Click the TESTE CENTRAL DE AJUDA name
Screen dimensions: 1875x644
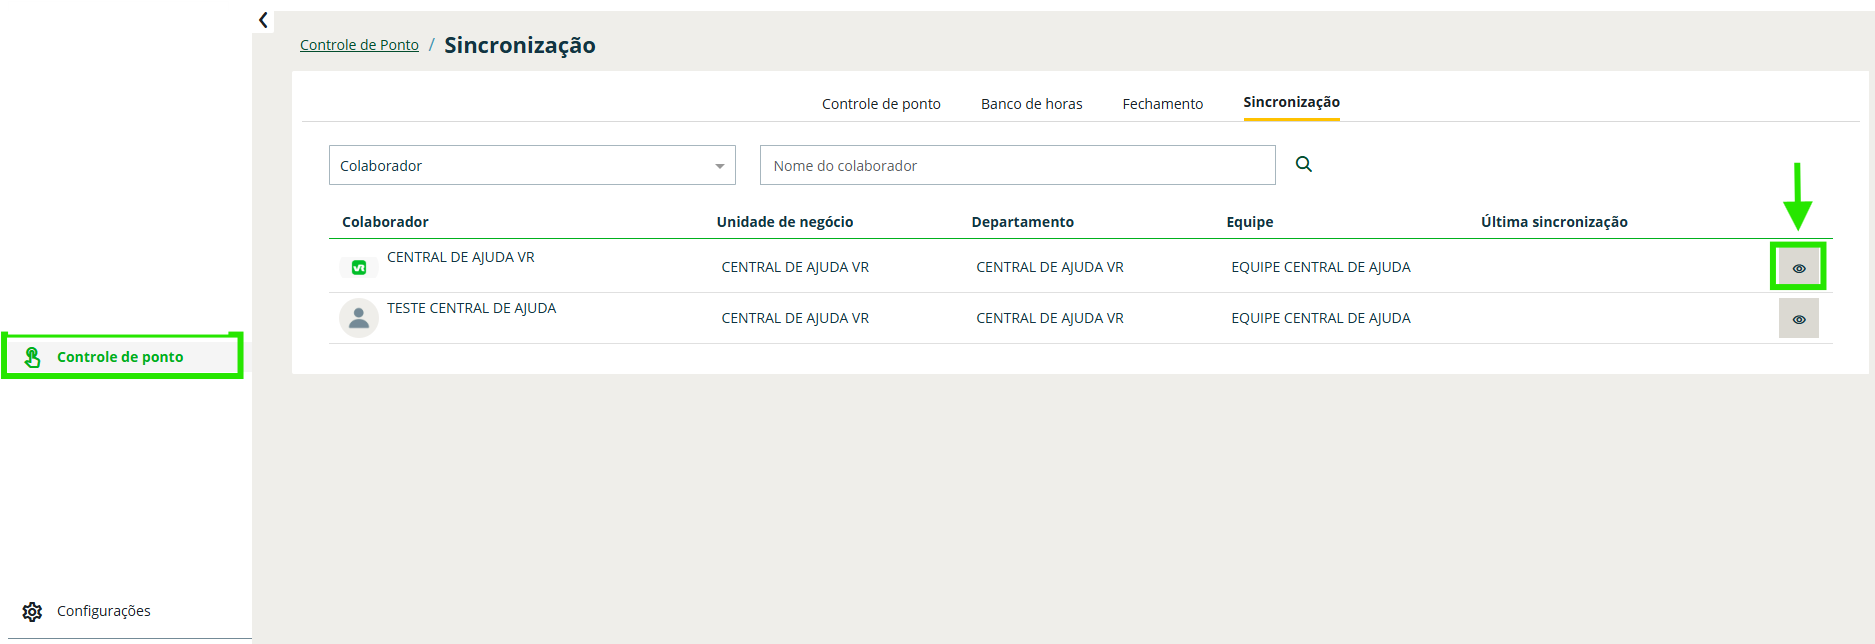coord(471,308)
